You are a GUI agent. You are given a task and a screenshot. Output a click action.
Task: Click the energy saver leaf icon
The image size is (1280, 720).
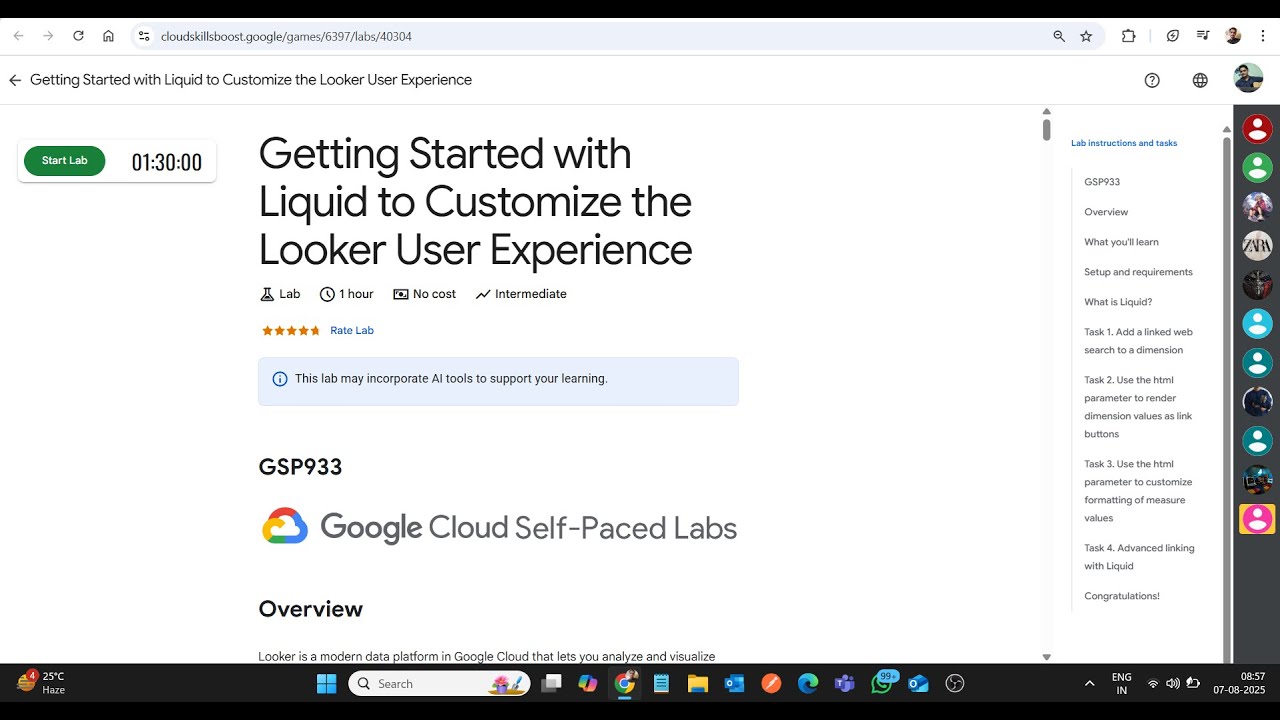pos(1173,36)
